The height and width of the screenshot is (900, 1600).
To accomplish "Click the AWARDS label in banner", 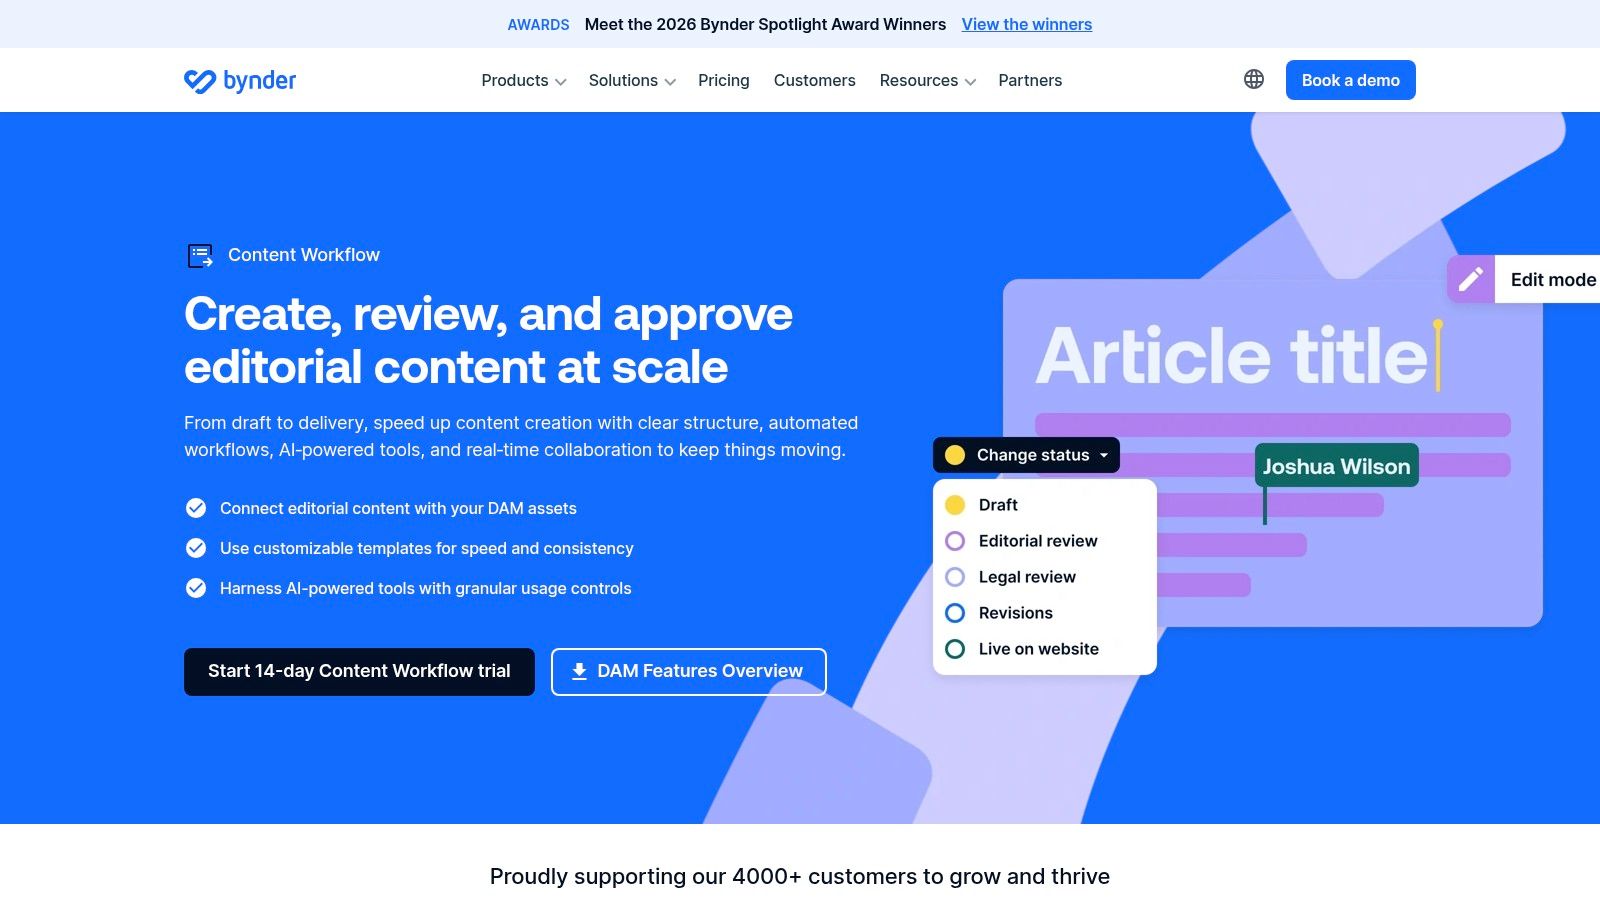I will (538, 25).
